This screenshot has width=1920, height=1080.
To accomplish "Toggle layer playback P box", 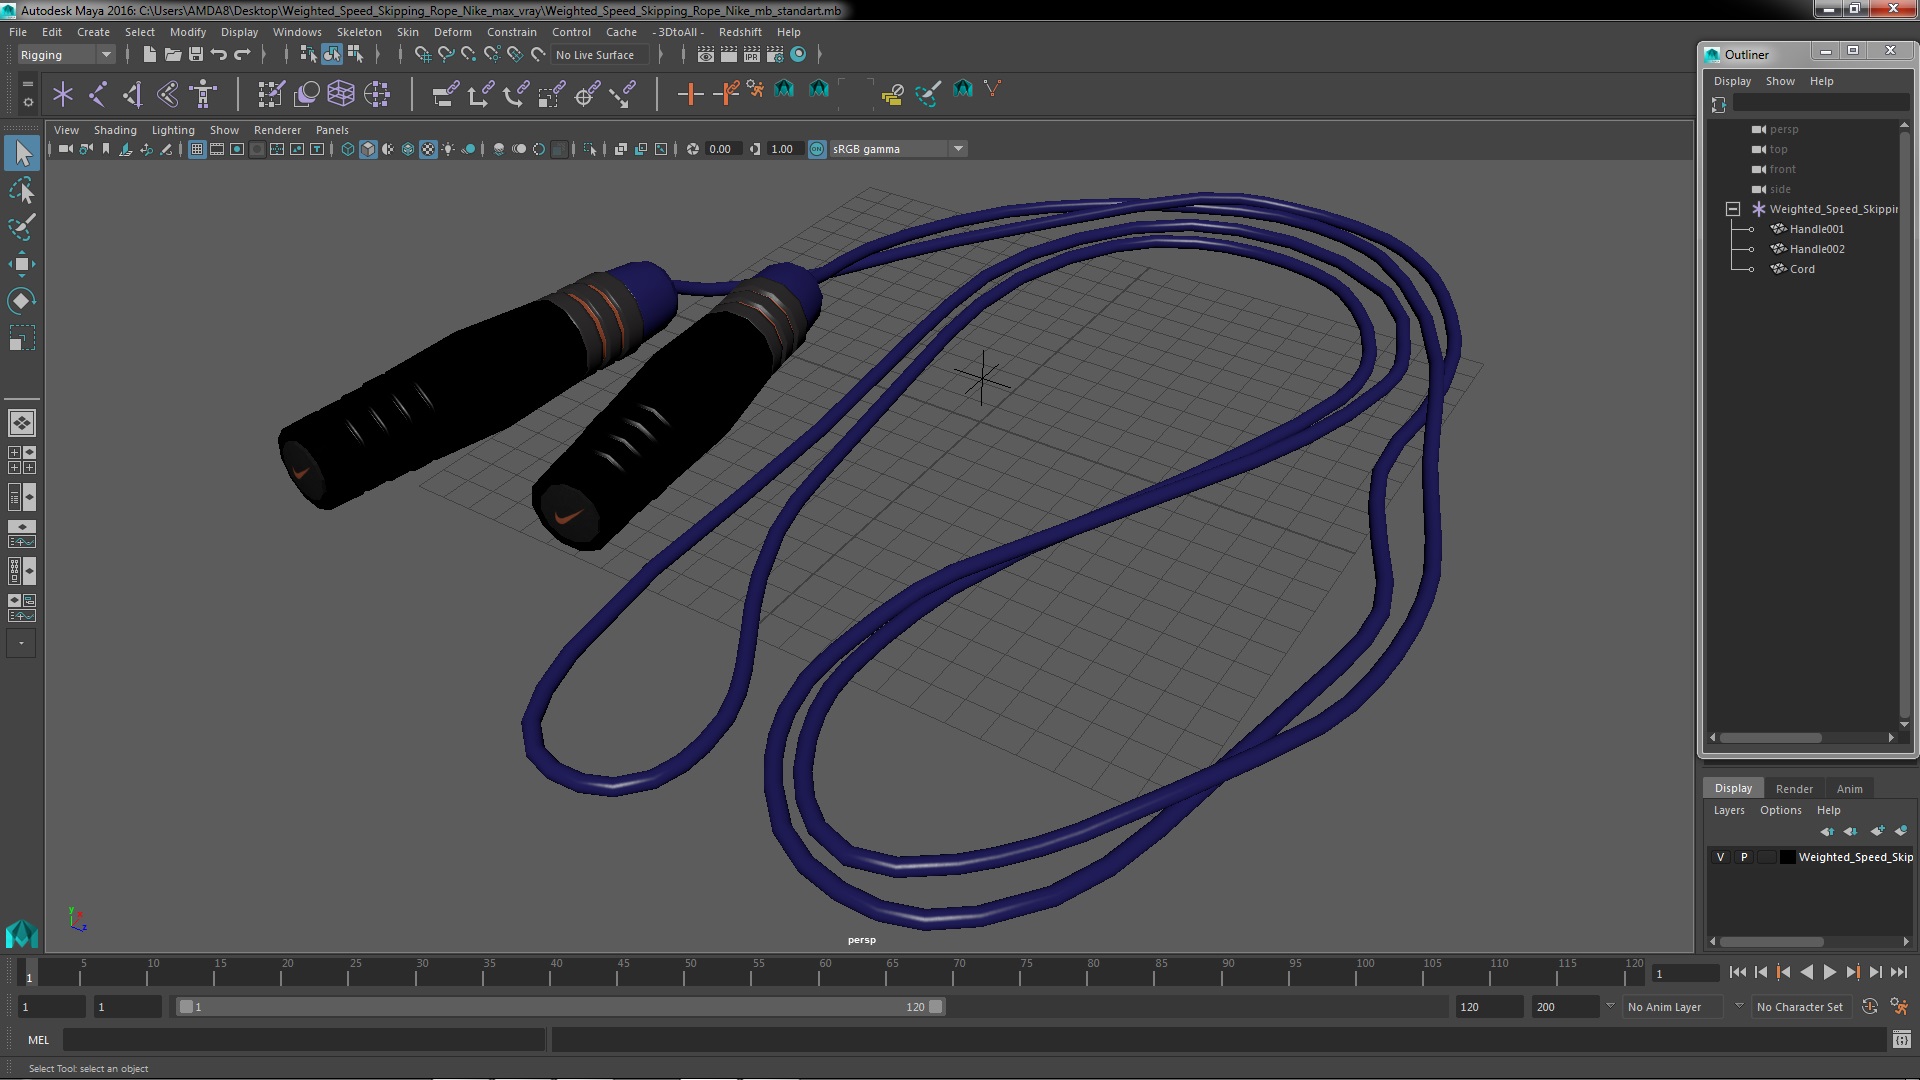I will (x=1744, y=858).
